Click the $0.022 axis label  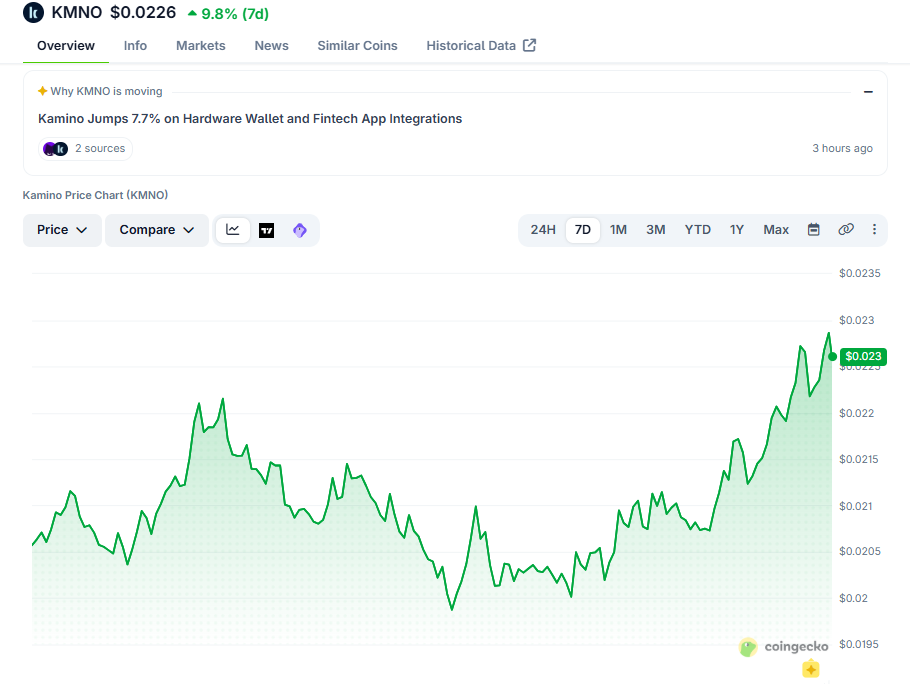coord(856,413)
